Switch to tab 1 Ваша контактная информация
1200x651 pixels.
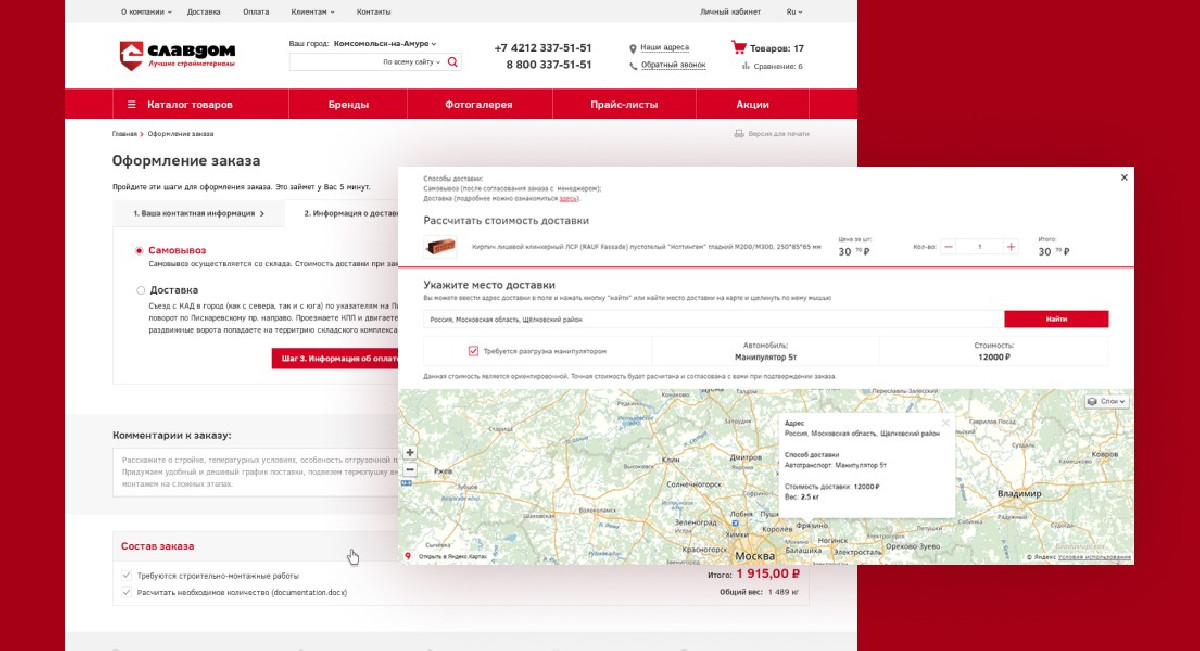198,213
